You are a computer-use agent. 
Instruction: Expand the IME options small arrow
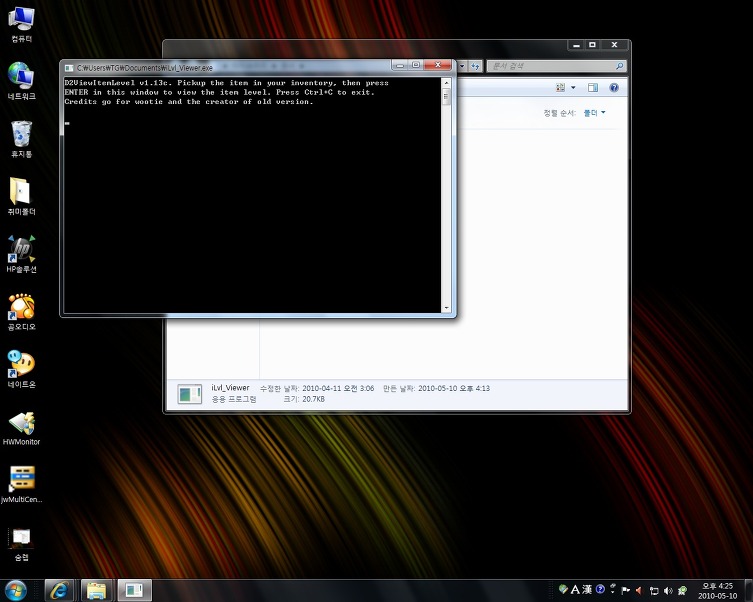(x=613, y=592)
